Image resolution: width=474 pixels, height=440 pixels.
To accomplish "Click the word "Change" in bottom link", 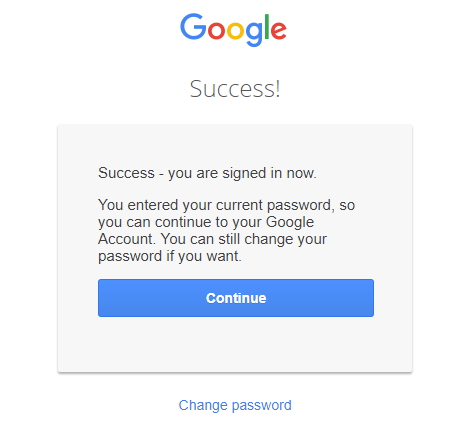I will tap(203, 405).
